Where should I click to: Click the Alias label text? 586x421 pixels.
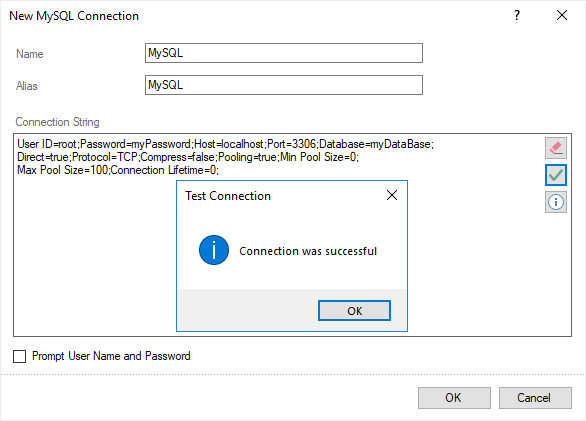pyautogui.click(x=27, y=86)
